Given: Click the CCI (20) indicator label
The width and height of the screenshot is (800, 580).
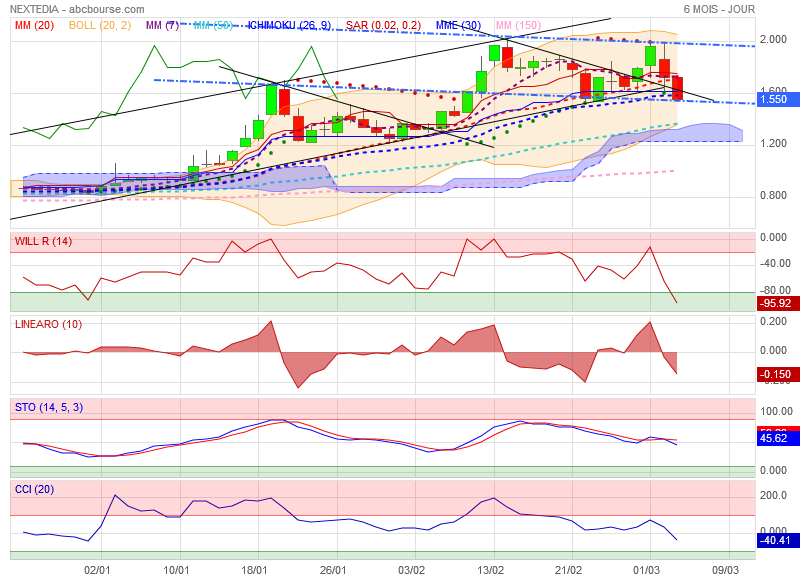Looking at the screenshot, I should [35, 489].
